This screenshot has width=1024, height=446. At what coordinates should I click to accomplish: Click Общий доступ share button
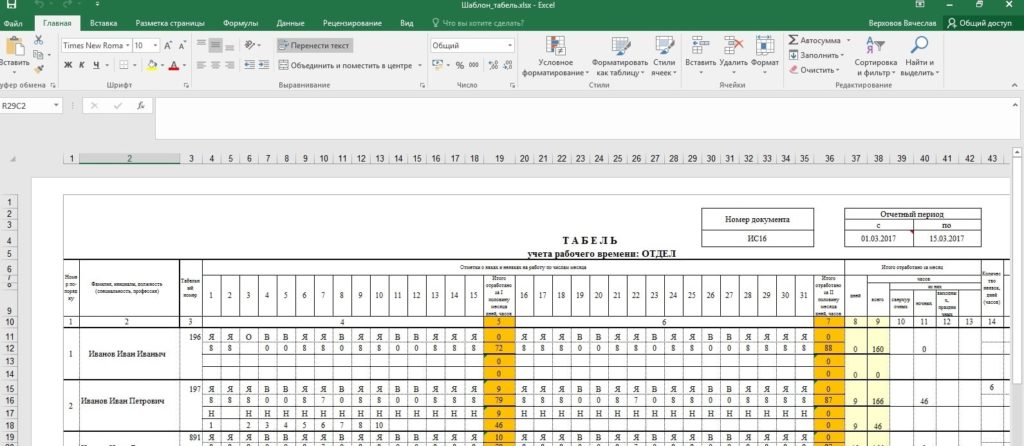[x=980, y=24]
